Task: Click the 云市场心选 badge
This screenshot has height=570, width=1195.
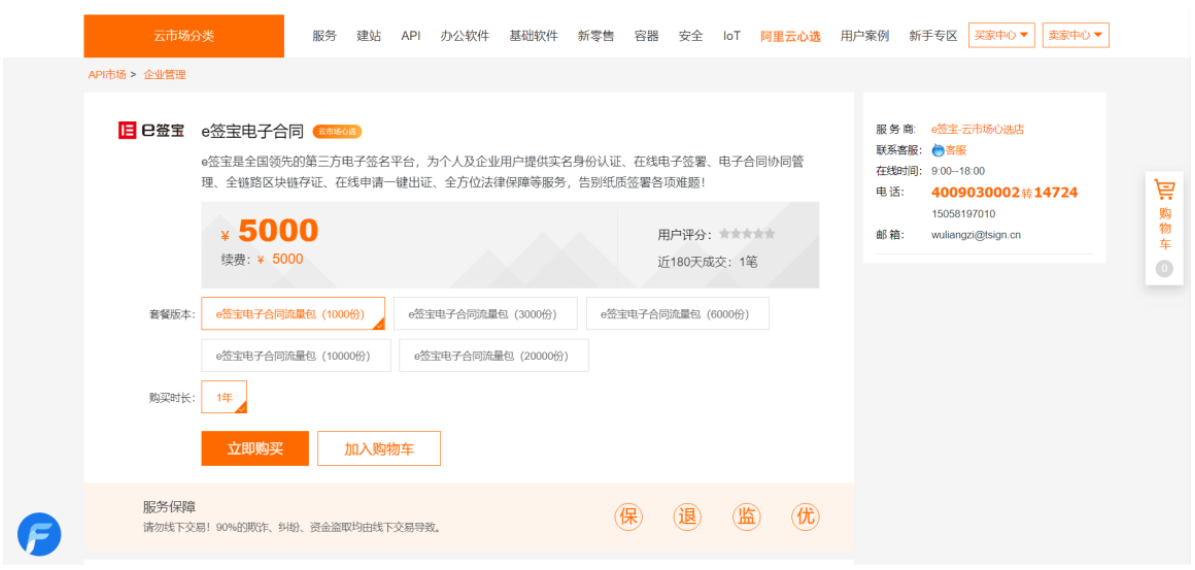Action: pyautogui.click(x=337, y=131)
